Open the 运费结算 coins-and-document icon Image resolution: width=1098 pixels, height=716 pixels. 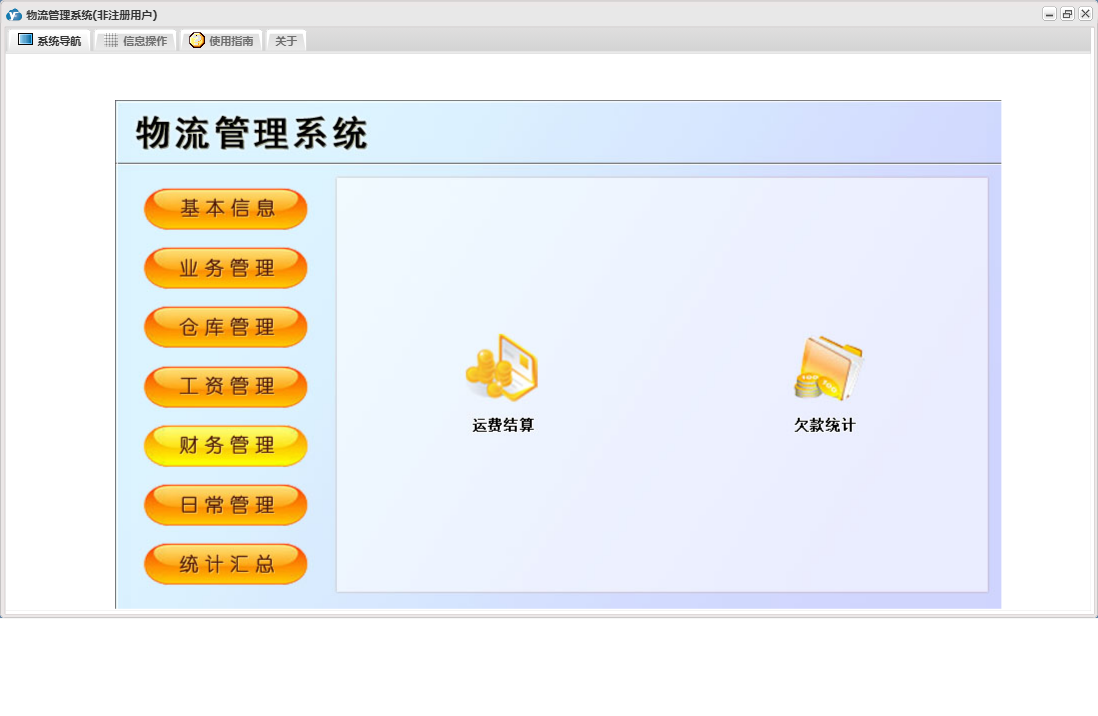coord(503,368)
